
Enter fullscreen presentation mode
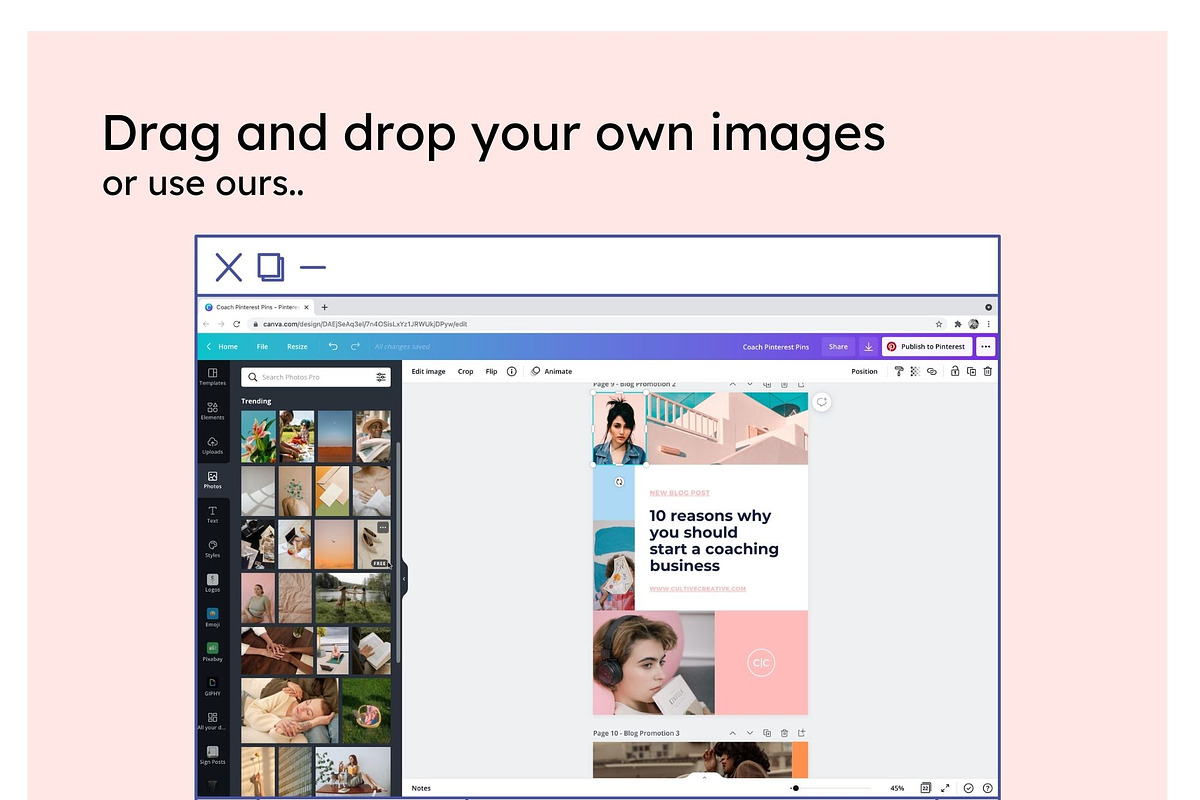(946, 788)
